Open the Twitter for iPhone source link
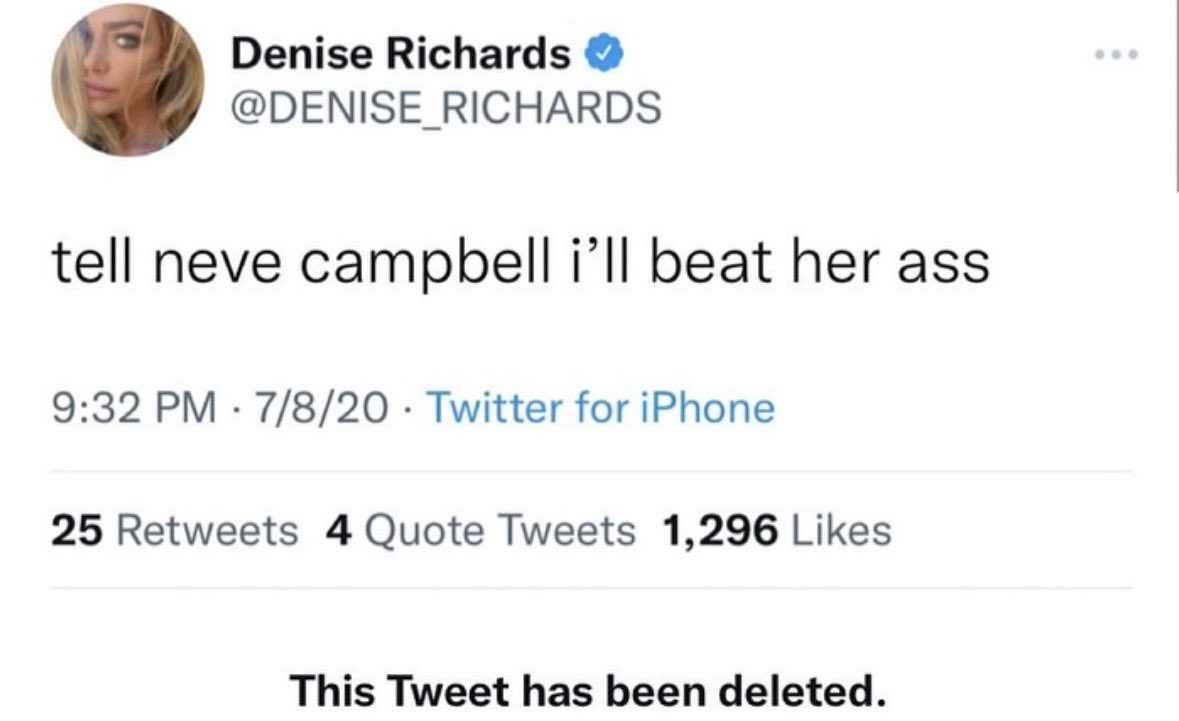 600,408
